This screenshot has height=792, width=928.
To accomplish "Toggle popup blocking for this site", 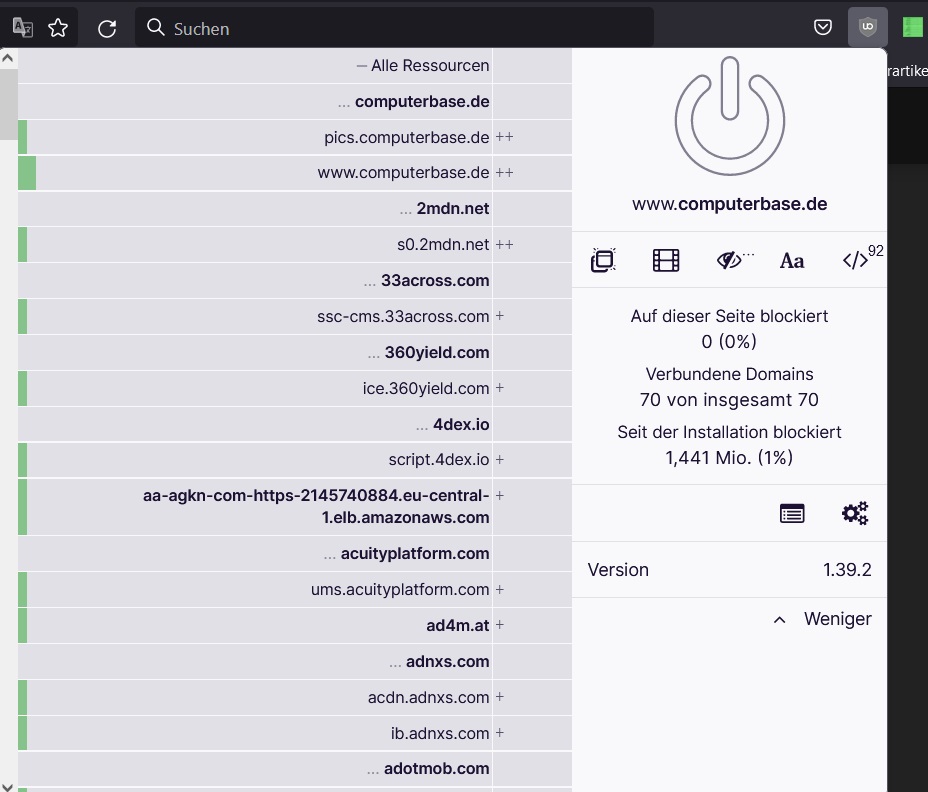I will [x=603, y=260].
